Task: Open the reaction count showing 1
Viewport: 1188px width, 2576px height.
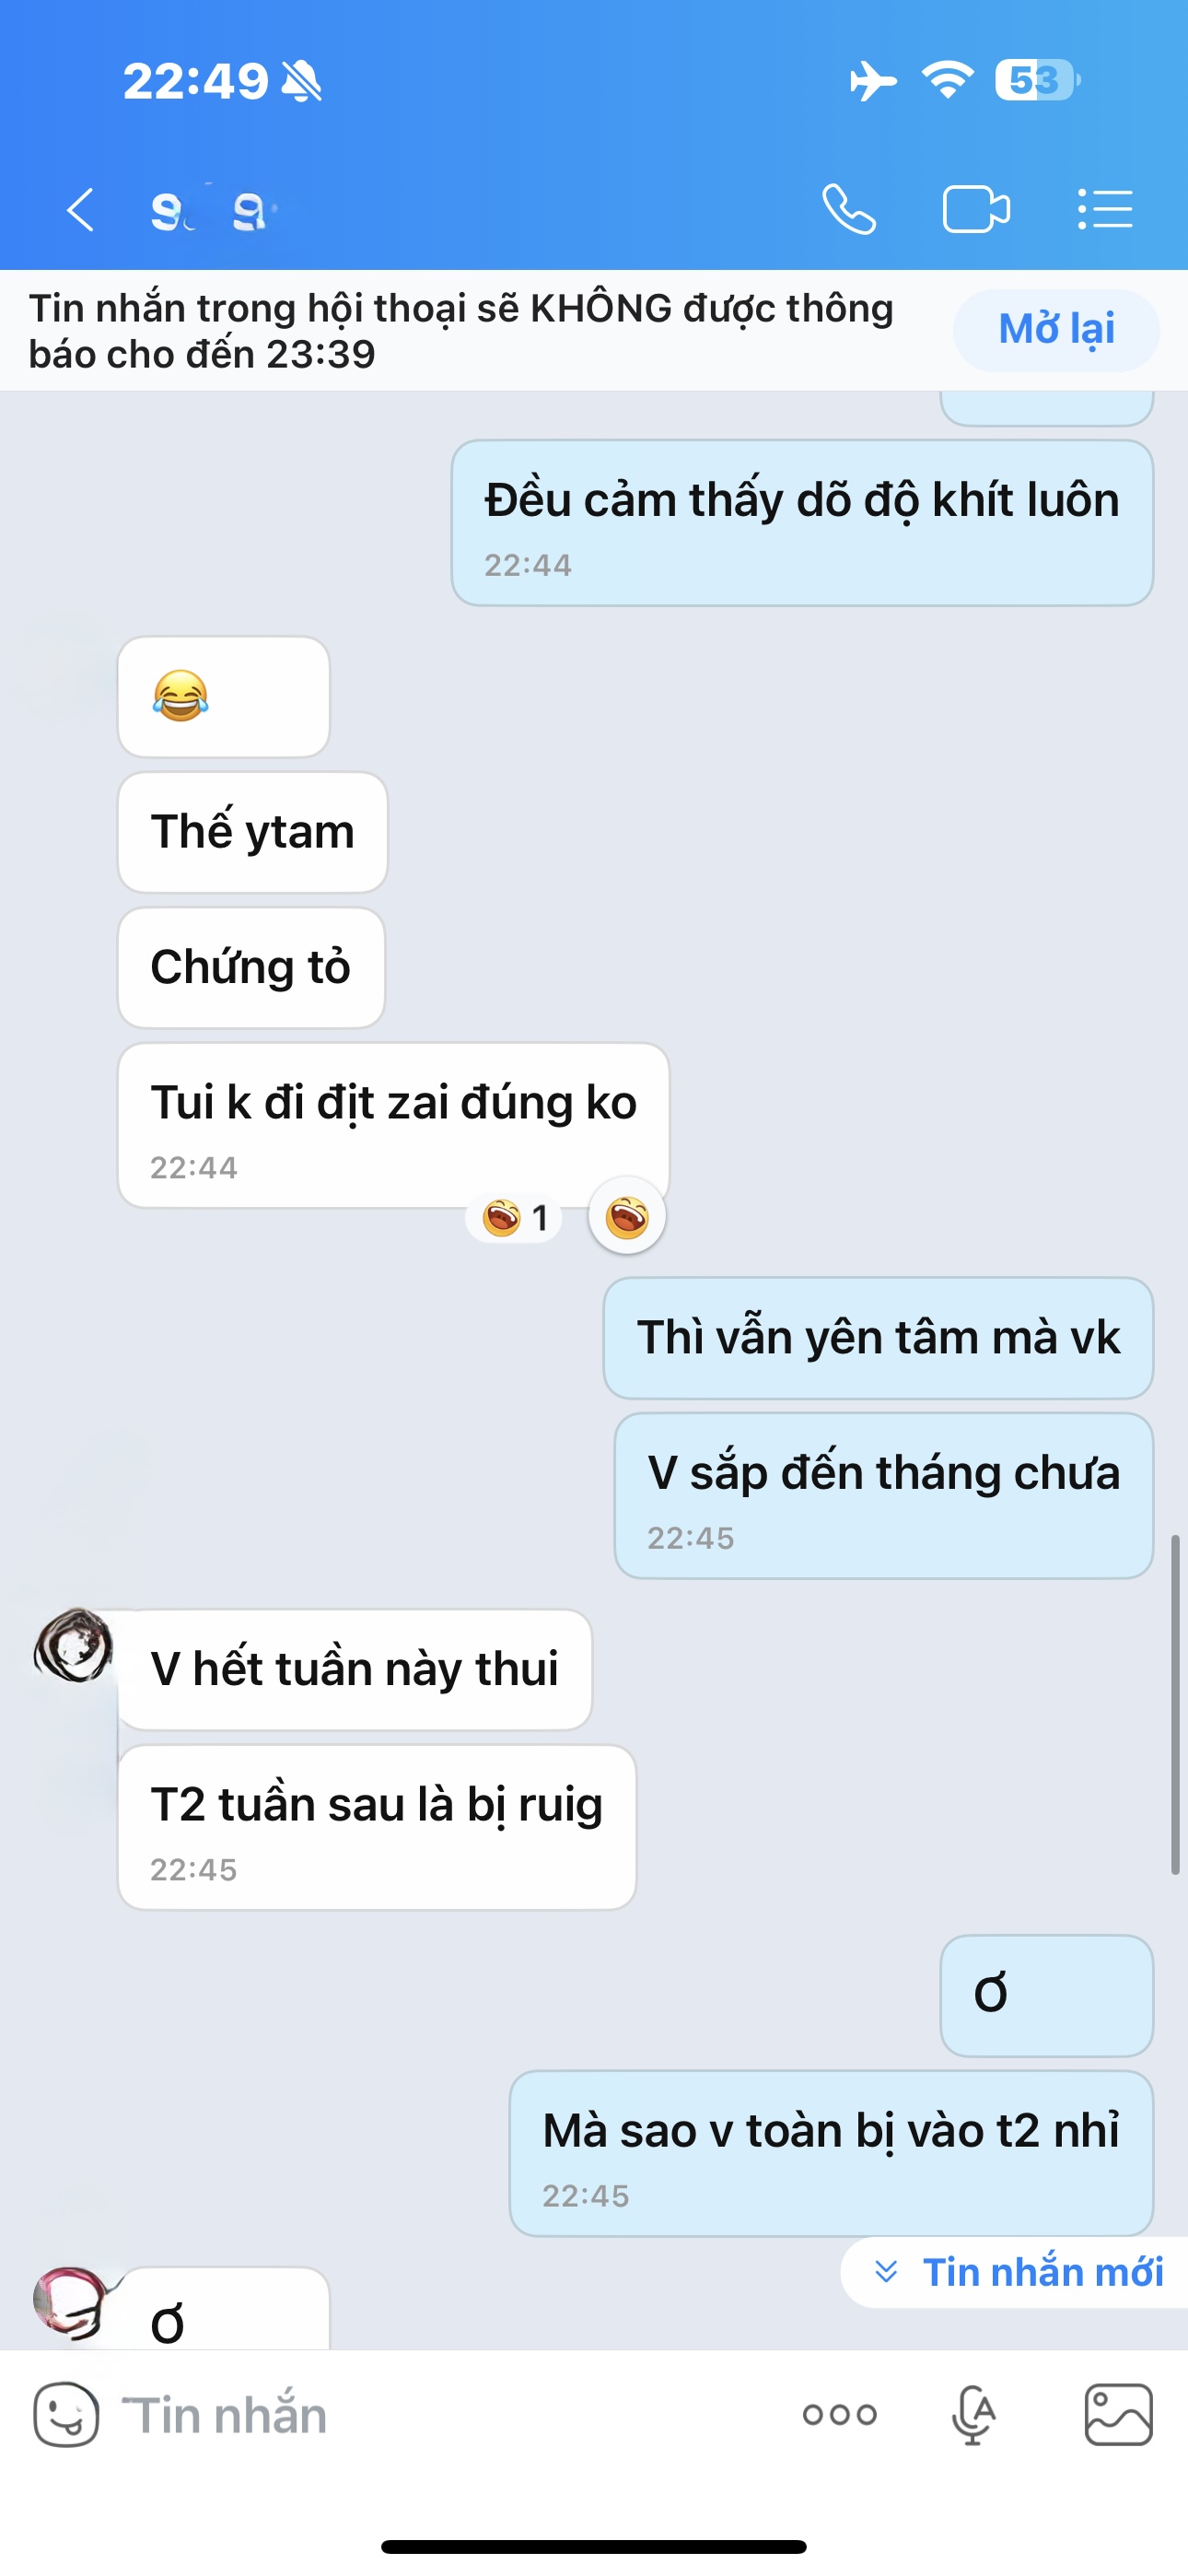Action: tap(514, 1218)
